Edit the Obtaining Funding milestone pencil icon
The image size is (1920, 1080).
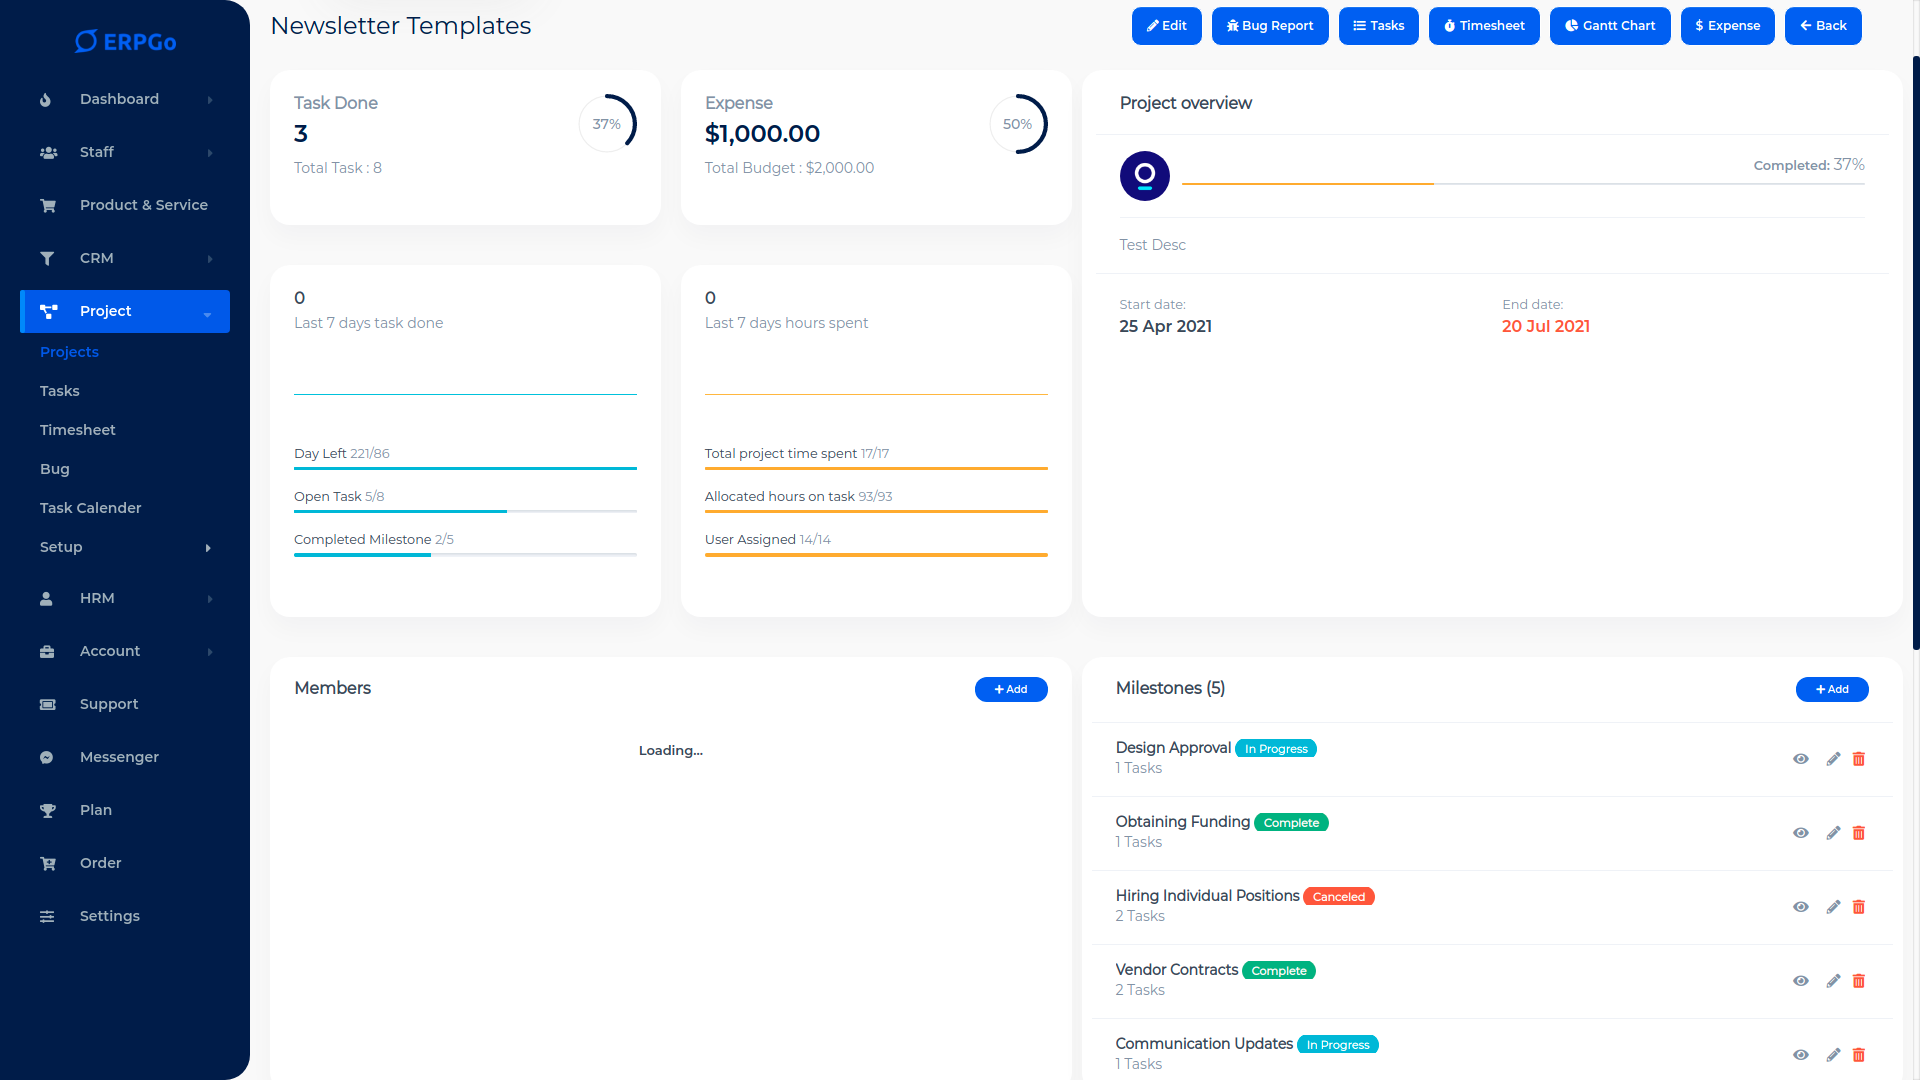pos(1832,833)
